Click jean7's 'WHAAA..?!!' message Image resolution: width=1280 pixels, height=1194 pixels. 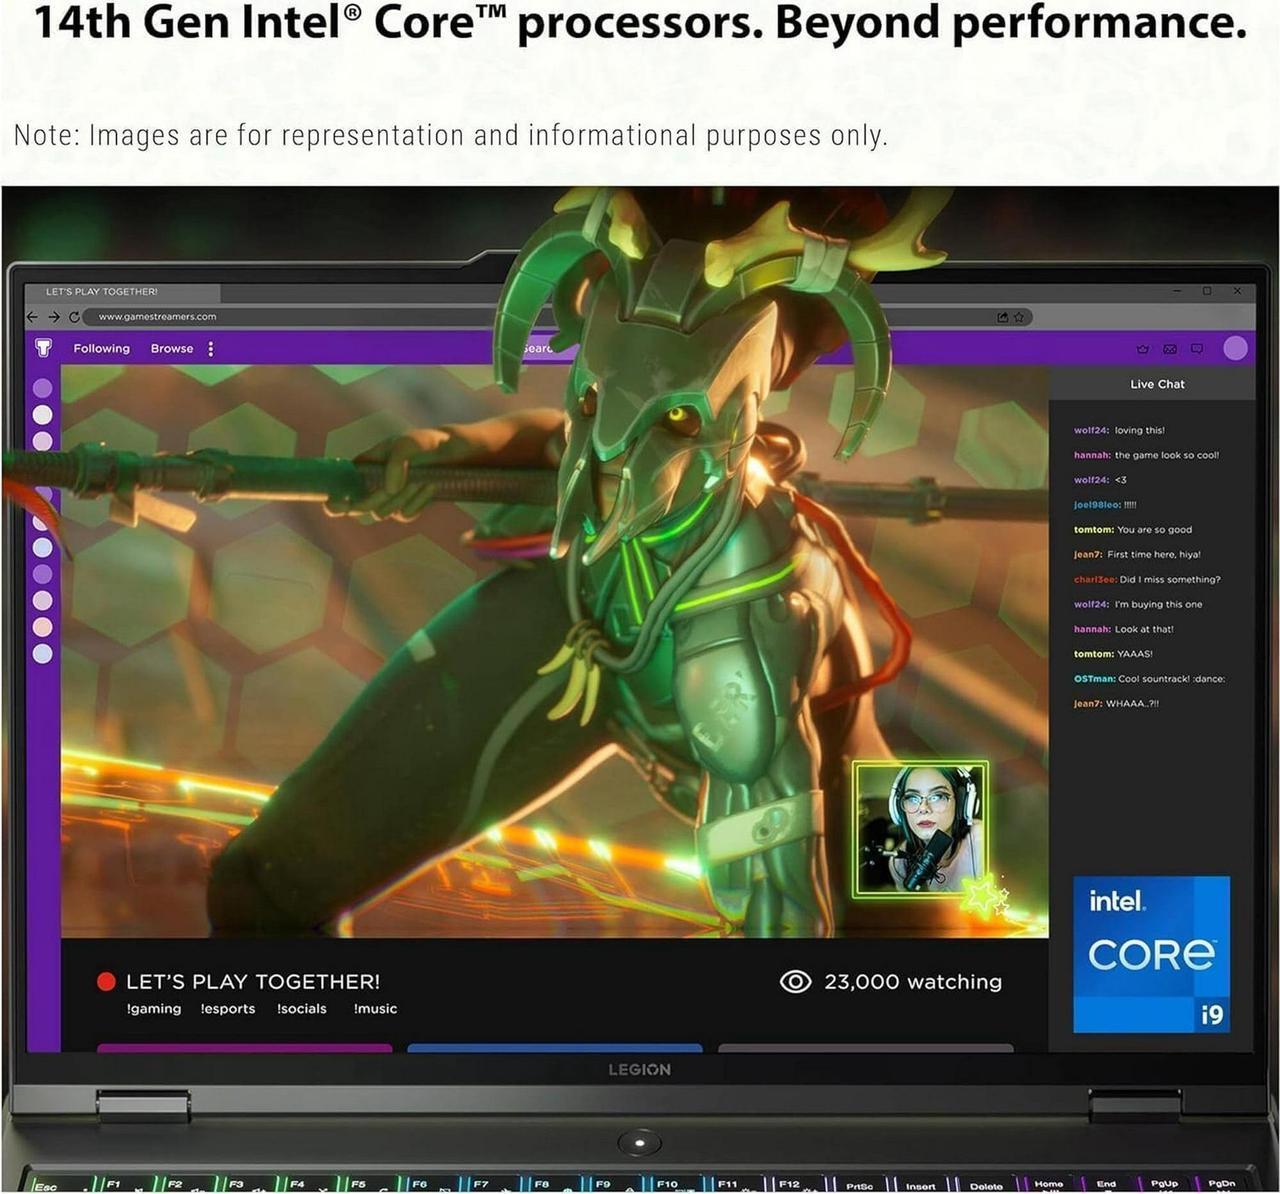click(1116, 704)
